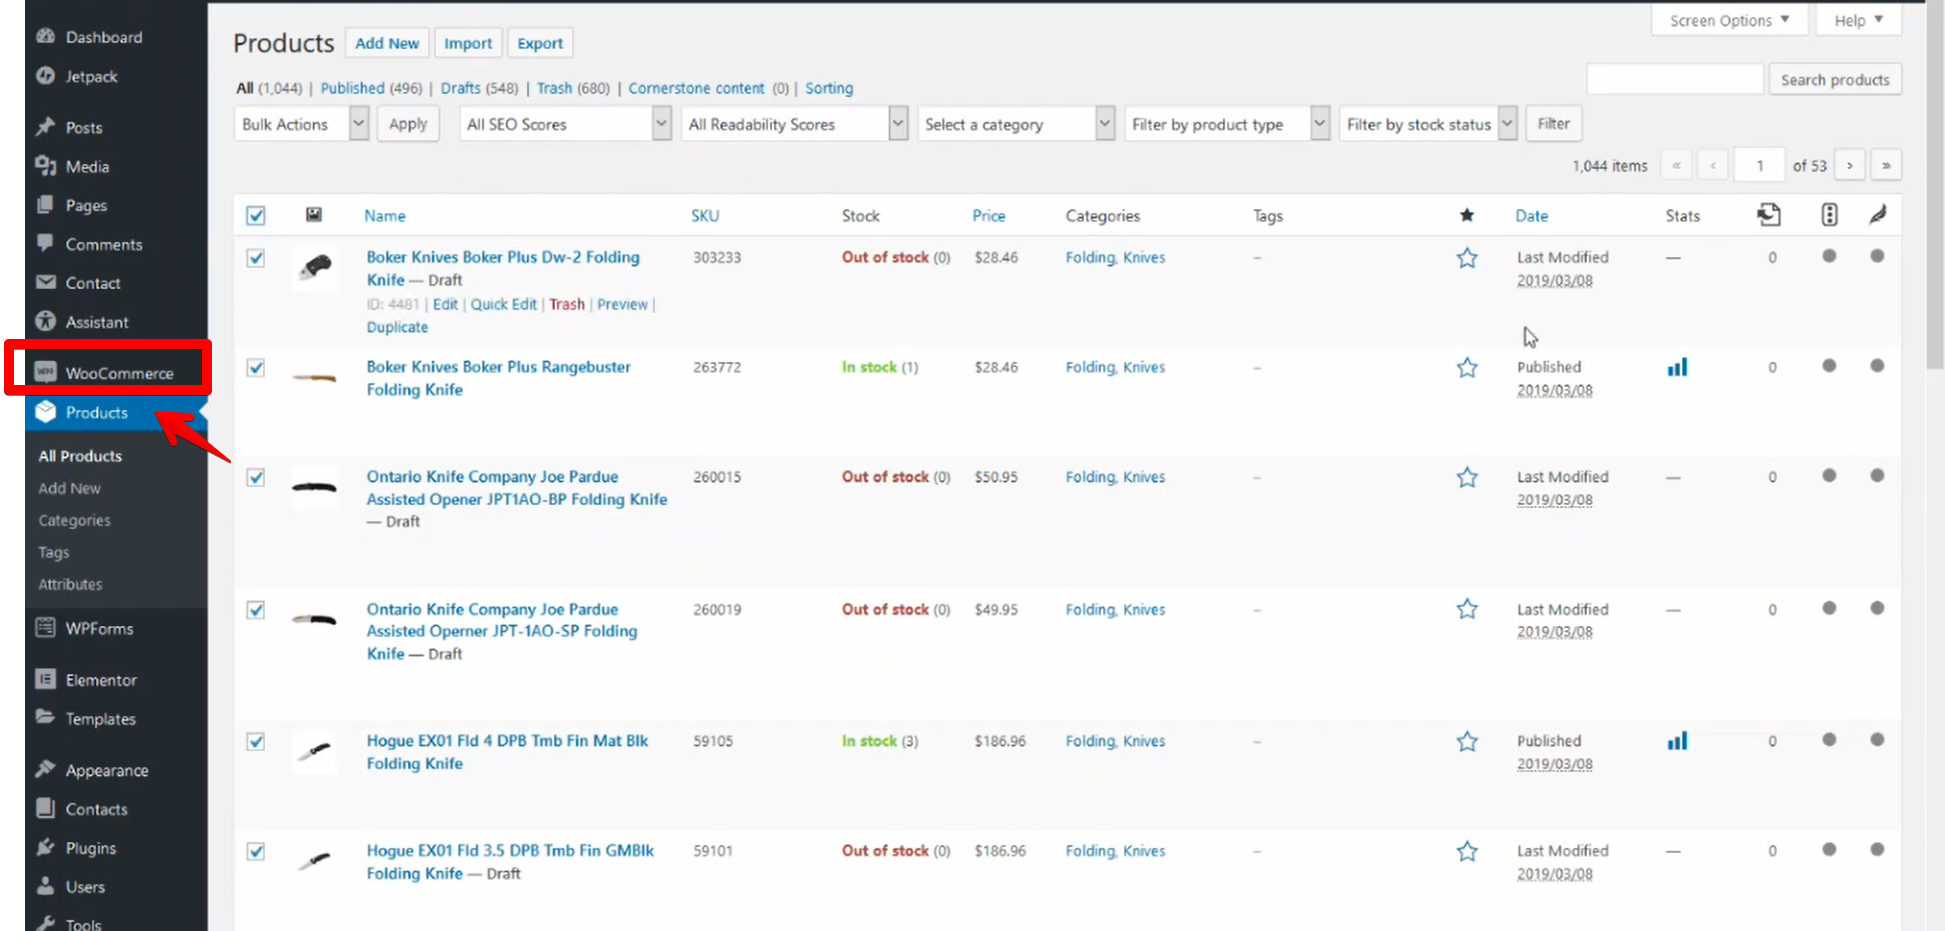This screenshot has height=931, width=1945.
Task: Uncheck the Boker Plus Dw-2 Folding Knife checkbox
Action: pos(256,258)
